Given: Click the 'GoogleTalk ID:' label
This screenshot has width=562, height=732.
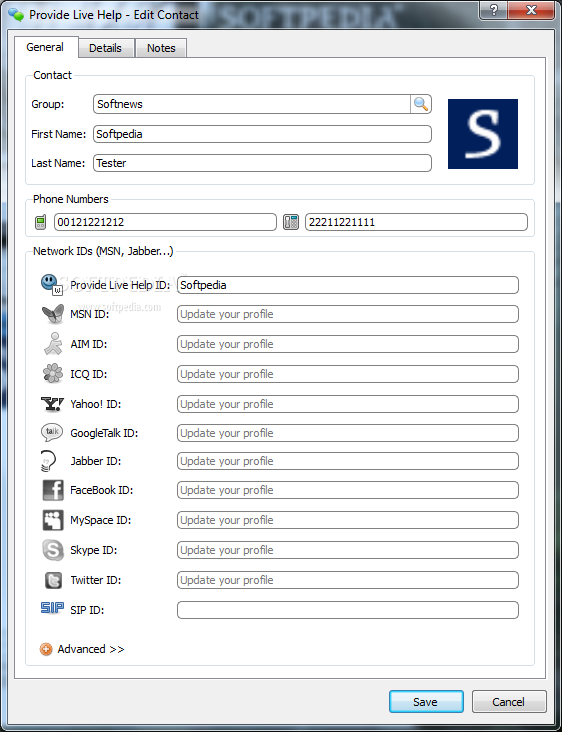Looking at the screenshot, I should (104, 433).
